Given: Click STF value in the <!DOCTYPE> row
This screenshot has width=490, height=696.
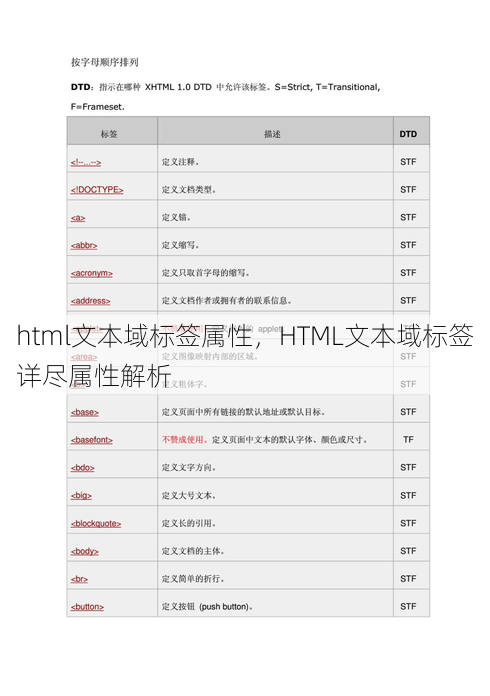Looking at the screenshot, I should (x=408, y=190).
